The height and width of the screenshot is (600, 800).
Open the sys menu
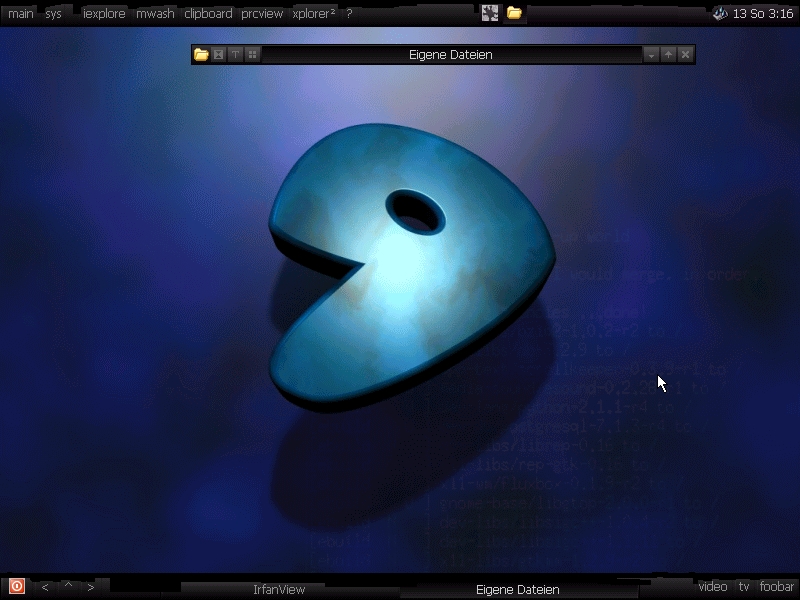(54, 14)
